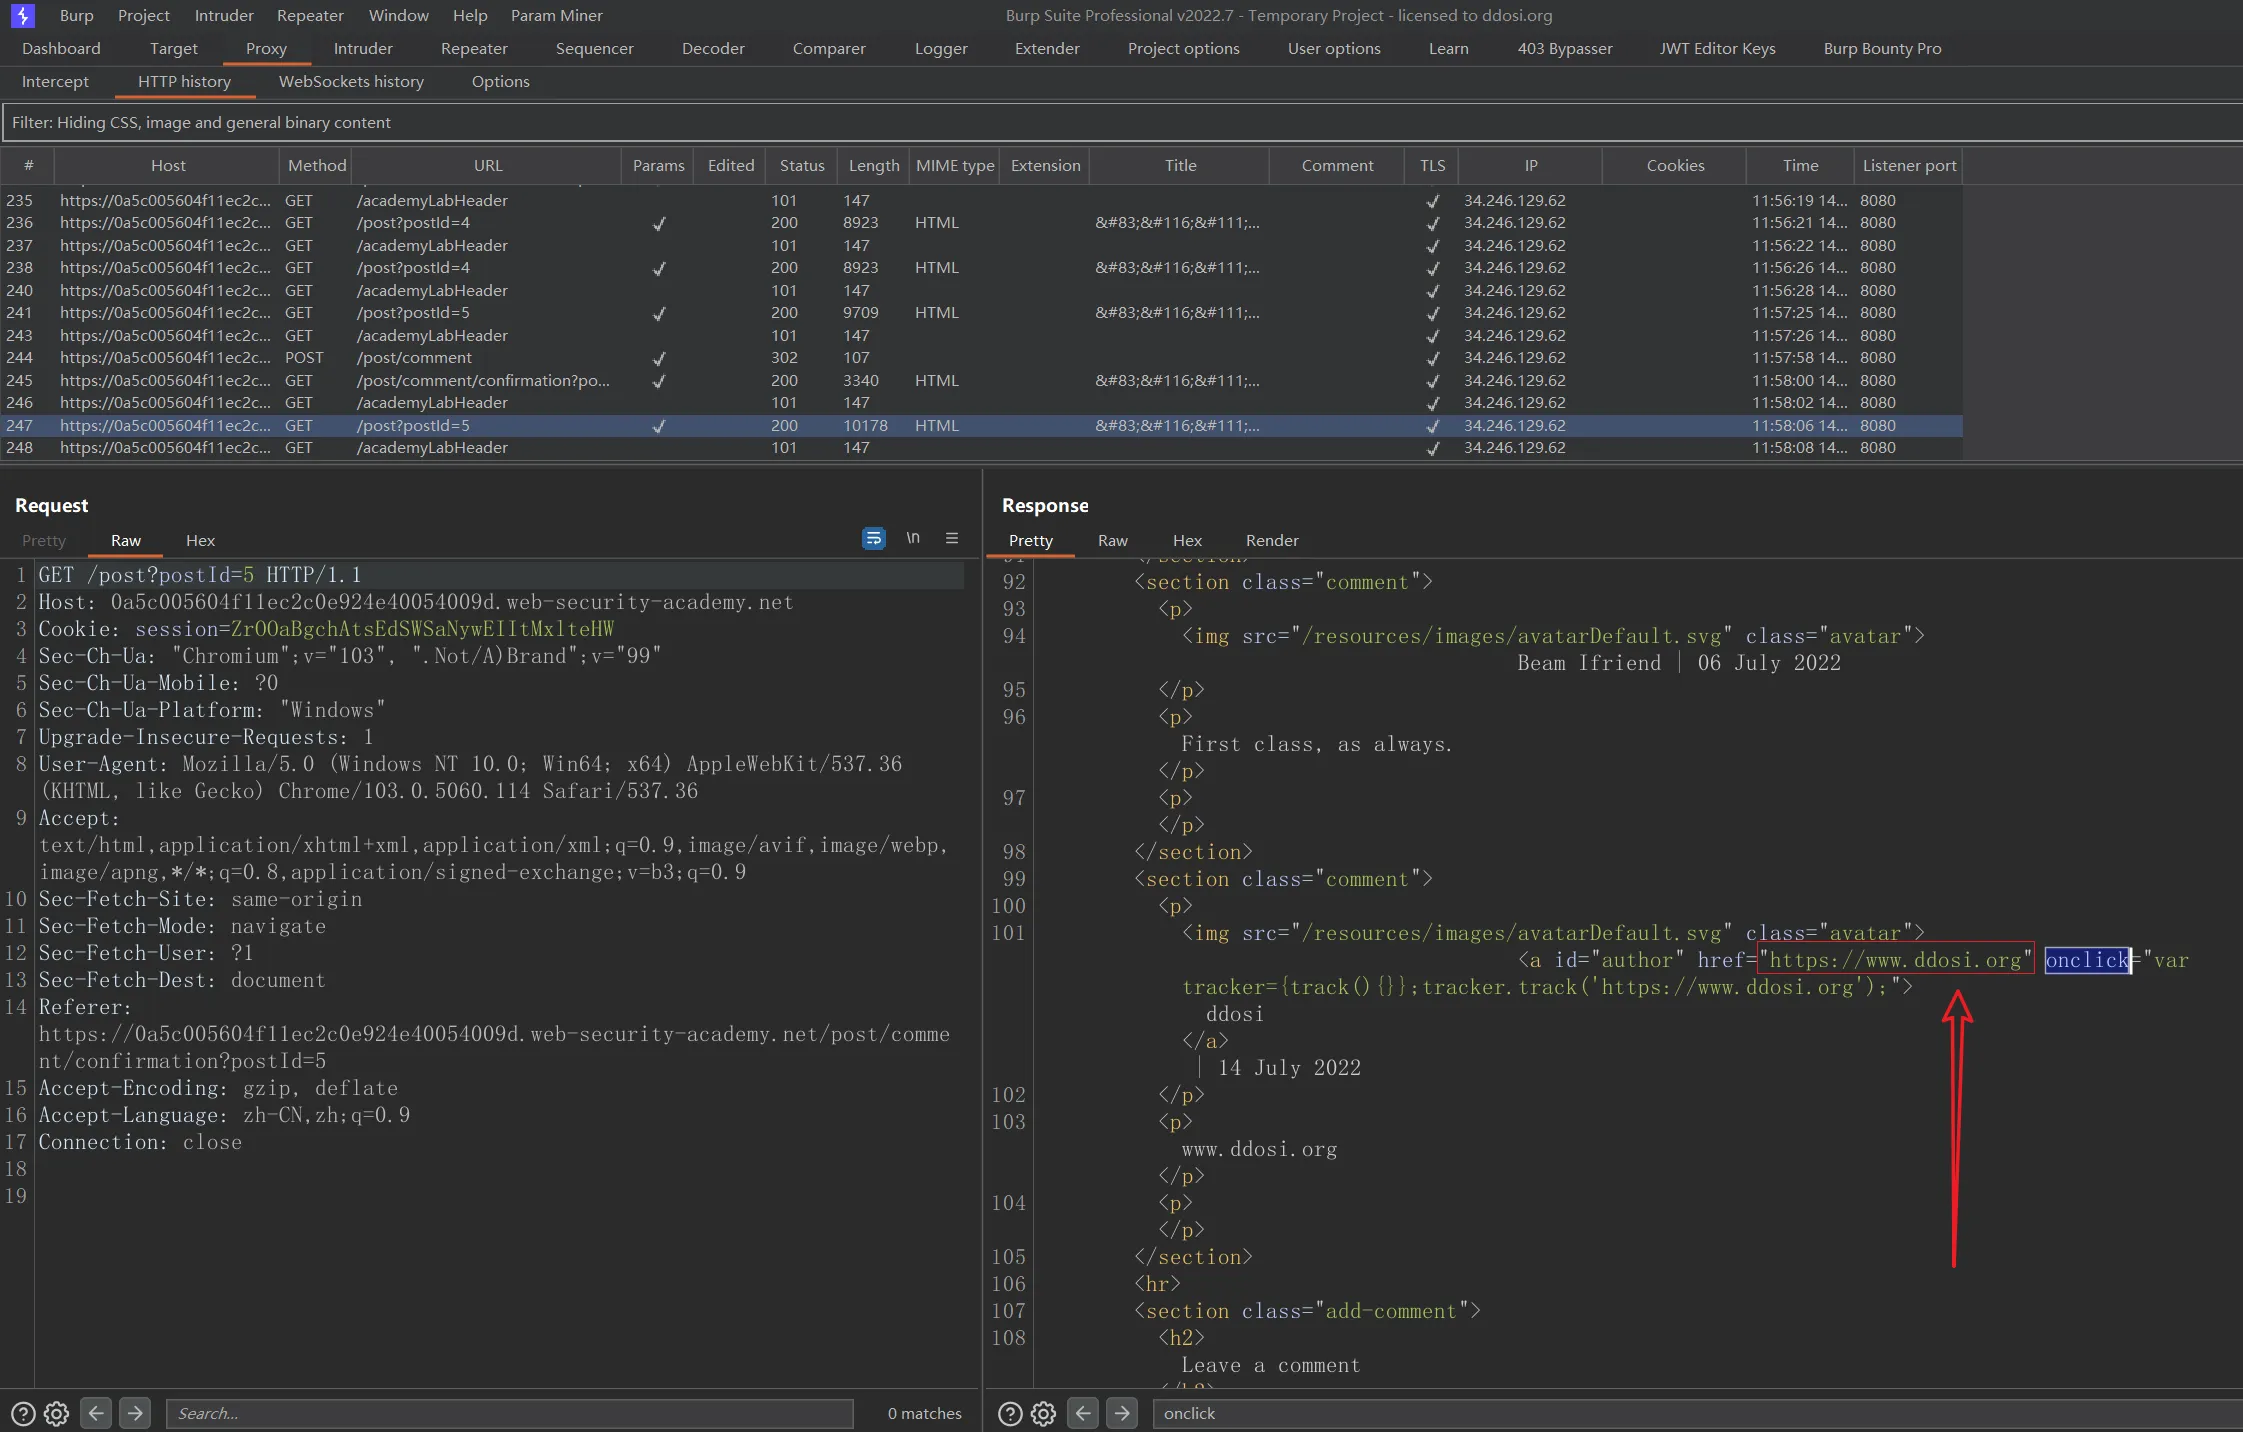The image size is (2243, 1432).
Task: Sort history by Method column
Action: tap(317, 165)
